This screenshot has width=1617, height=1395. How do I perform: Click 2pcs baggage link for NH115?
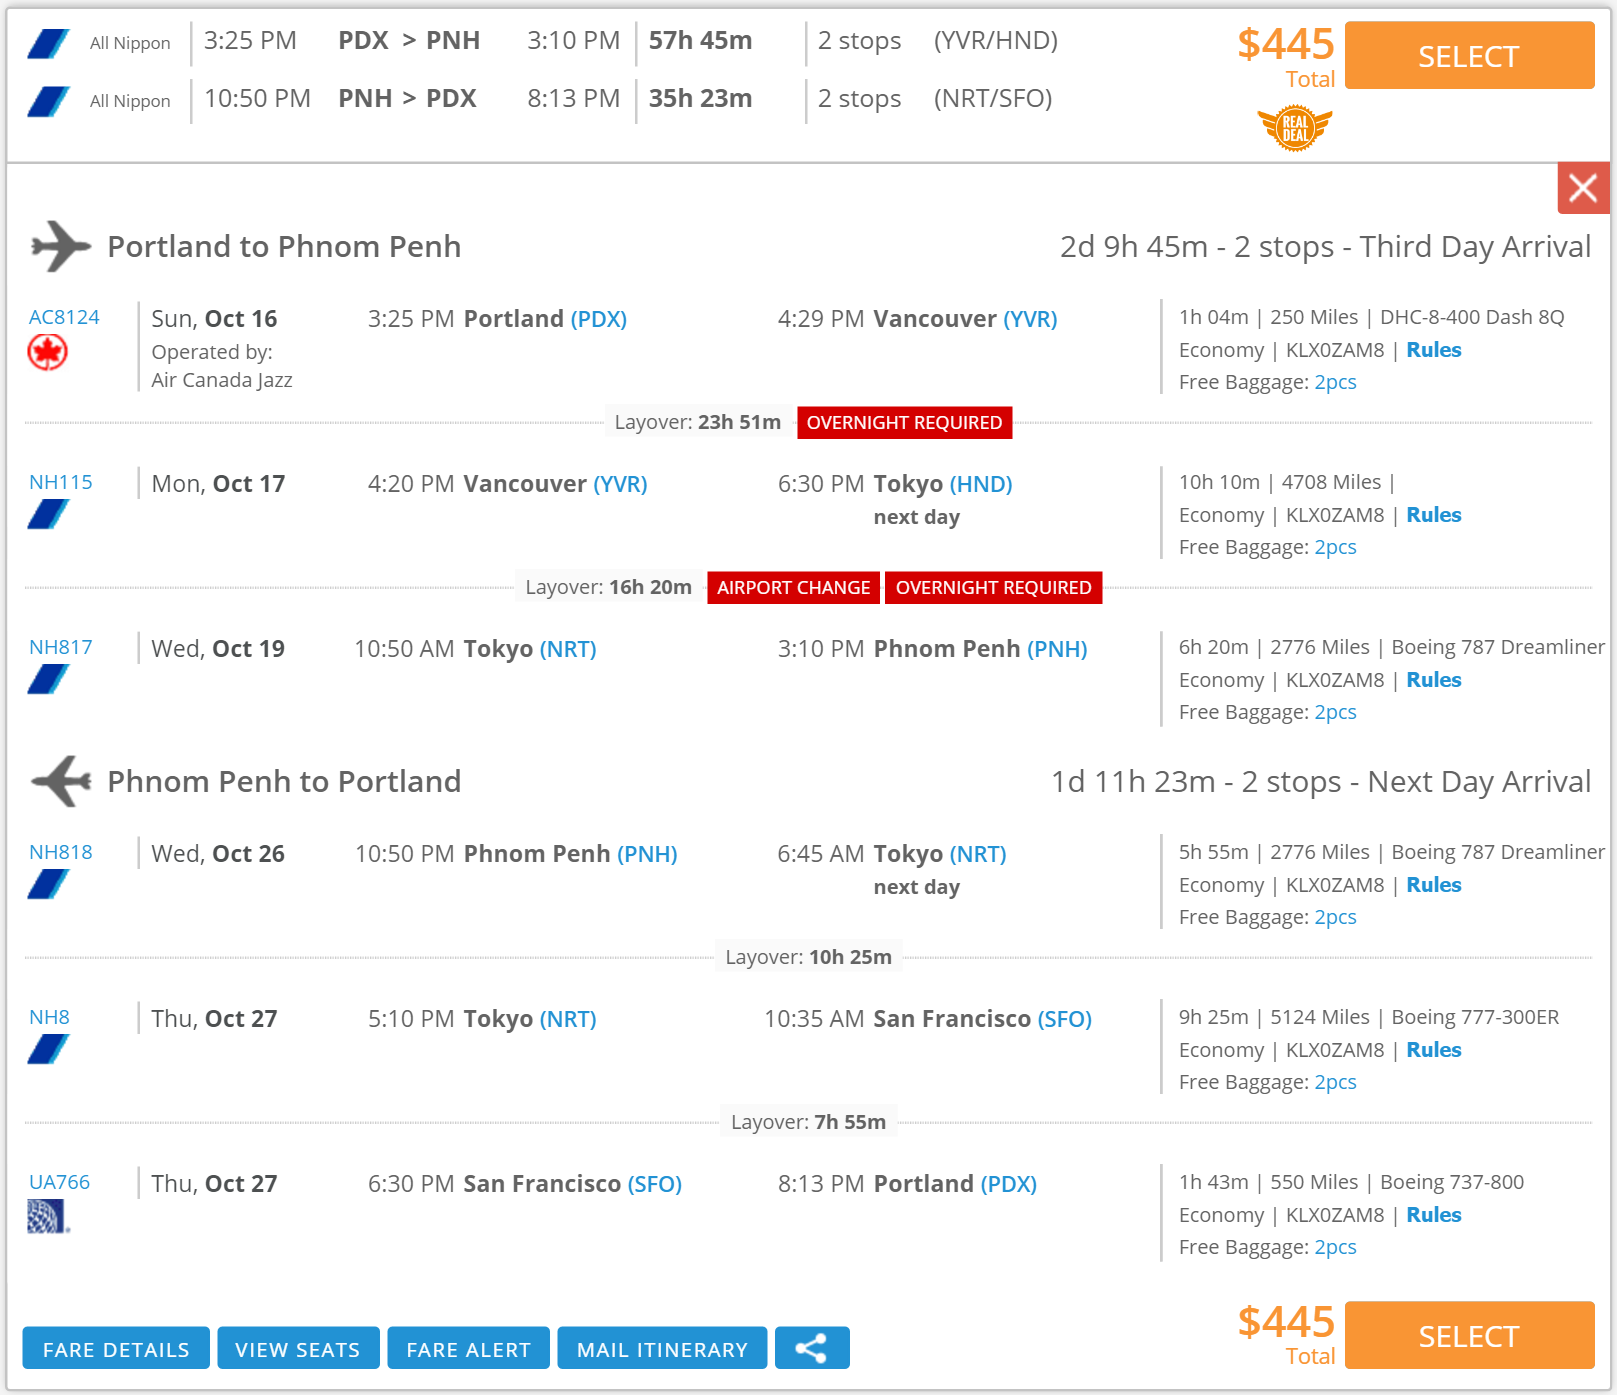(1335, 547)
